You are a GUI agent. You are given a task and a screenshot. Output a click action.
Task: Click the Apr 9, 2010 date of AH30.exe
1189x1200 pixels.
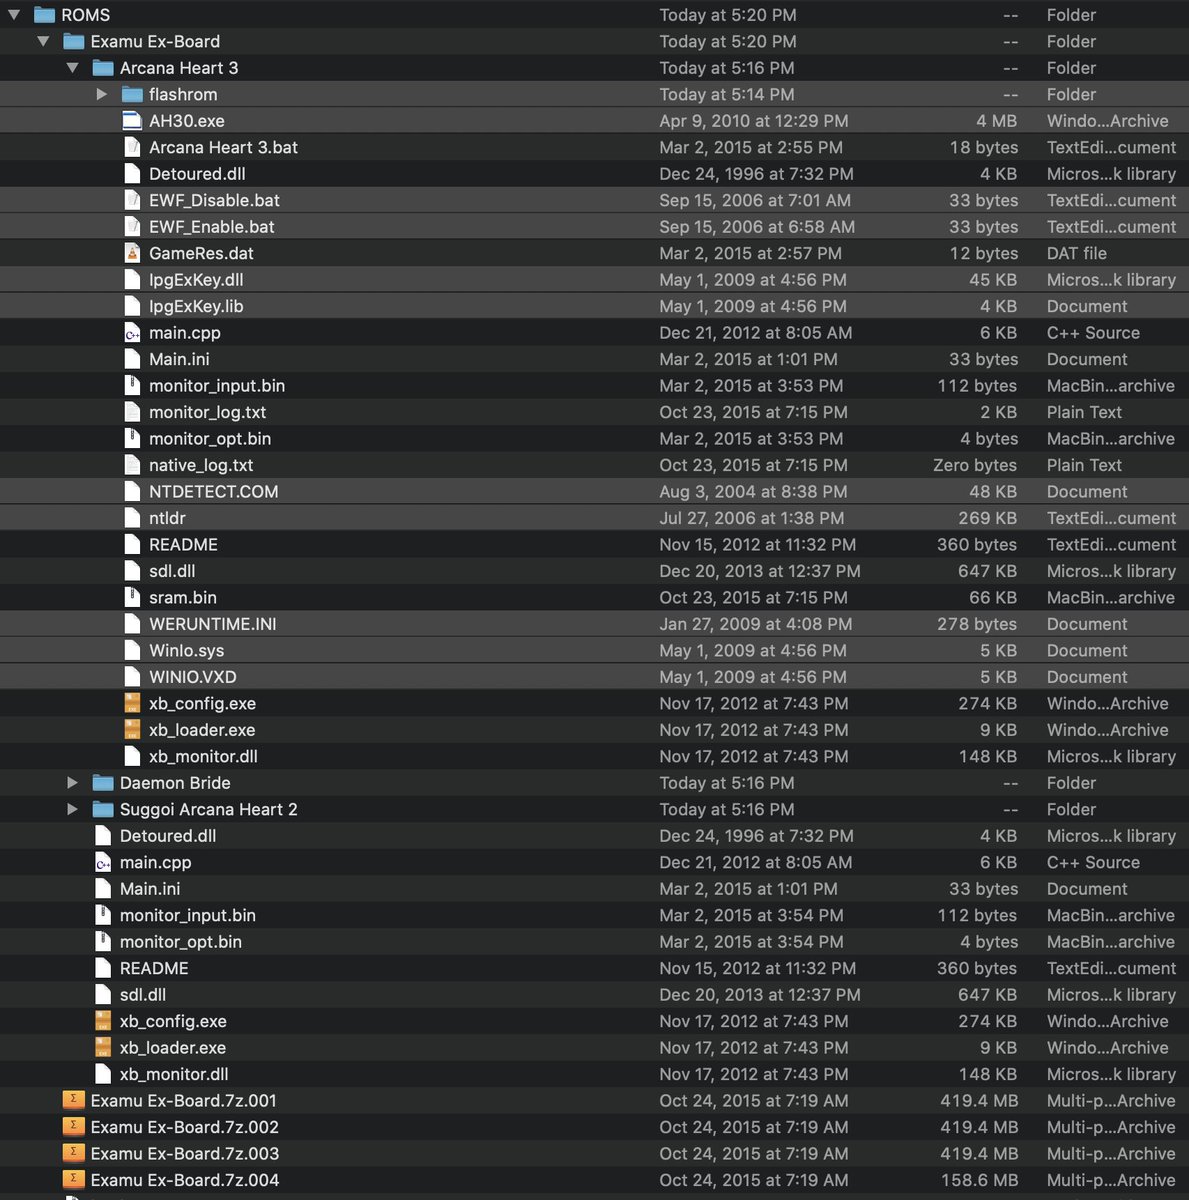point(754,121)
